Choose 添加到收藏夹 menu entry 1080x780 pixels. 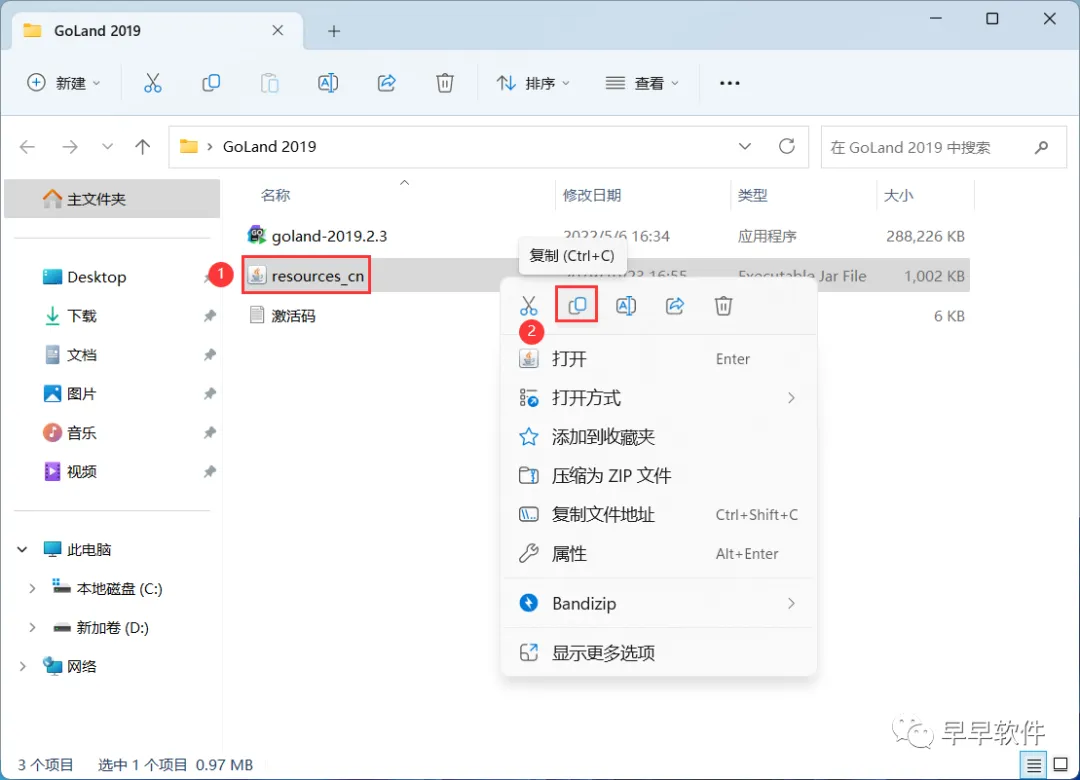pos(659,437)
